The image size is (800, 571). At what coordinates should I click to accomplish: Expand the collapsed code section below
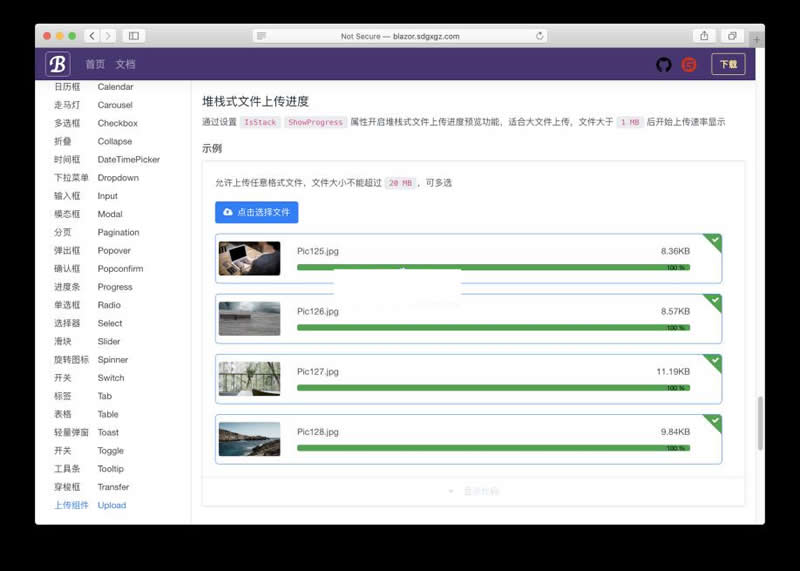pyautogui.click(x=473, y=491)
